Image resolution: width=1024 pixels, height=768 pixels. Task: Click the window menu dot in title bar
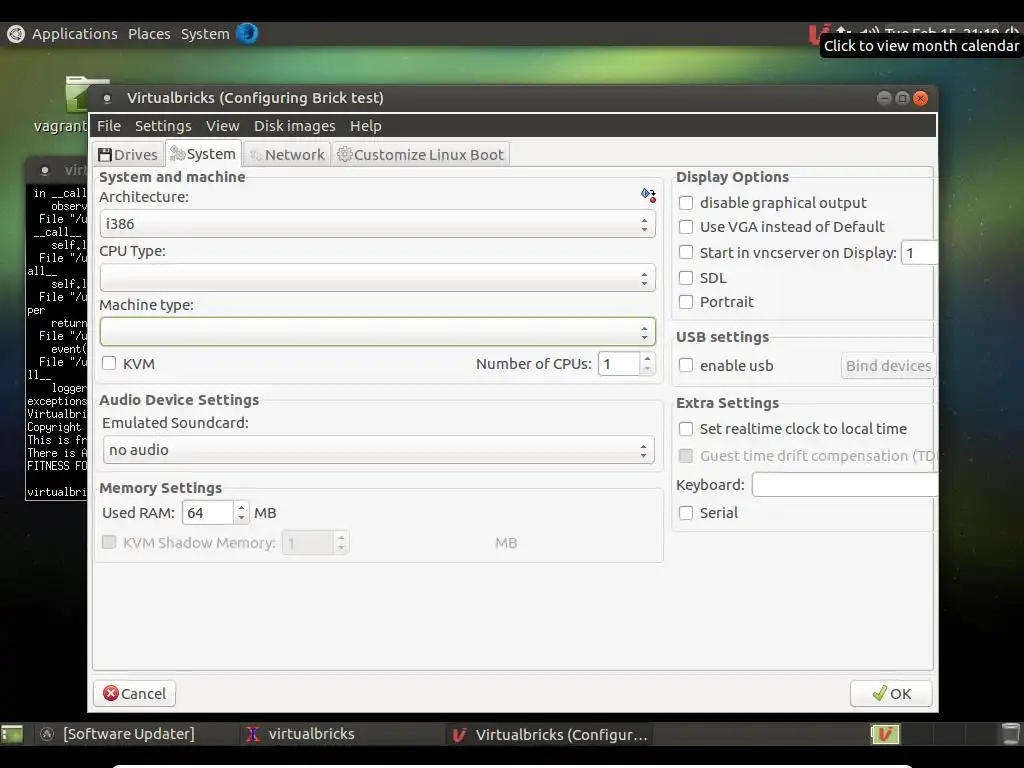click(107, 99)
